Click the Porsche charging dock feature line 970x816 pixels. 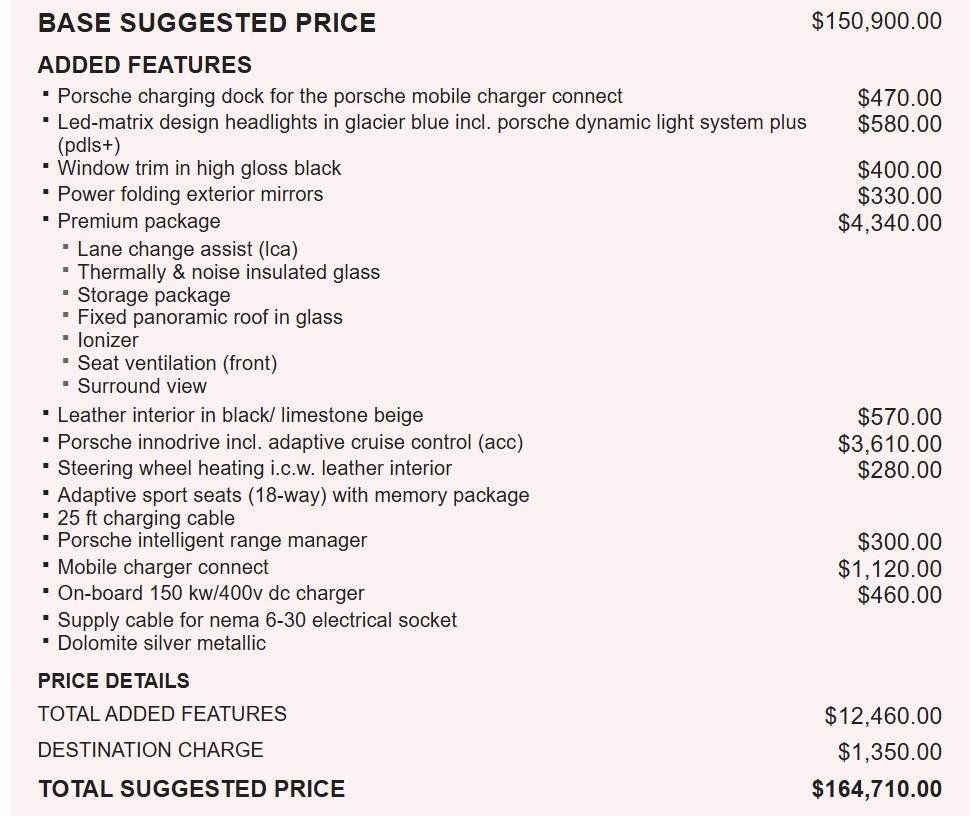[339, 96]
